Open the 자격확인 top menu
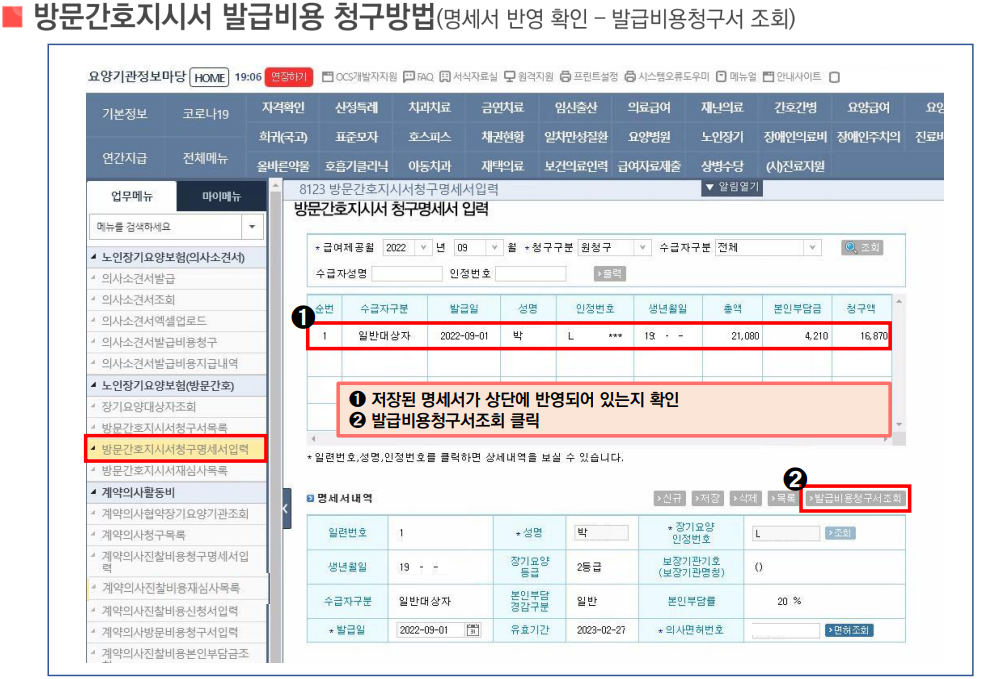Screen dimensions: 981x679 click(x=283, y=108)
